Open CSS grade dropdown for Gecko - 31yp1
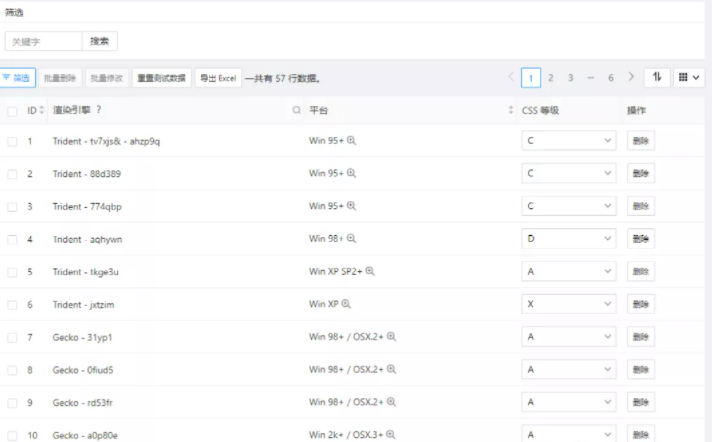 click(569, 337)
